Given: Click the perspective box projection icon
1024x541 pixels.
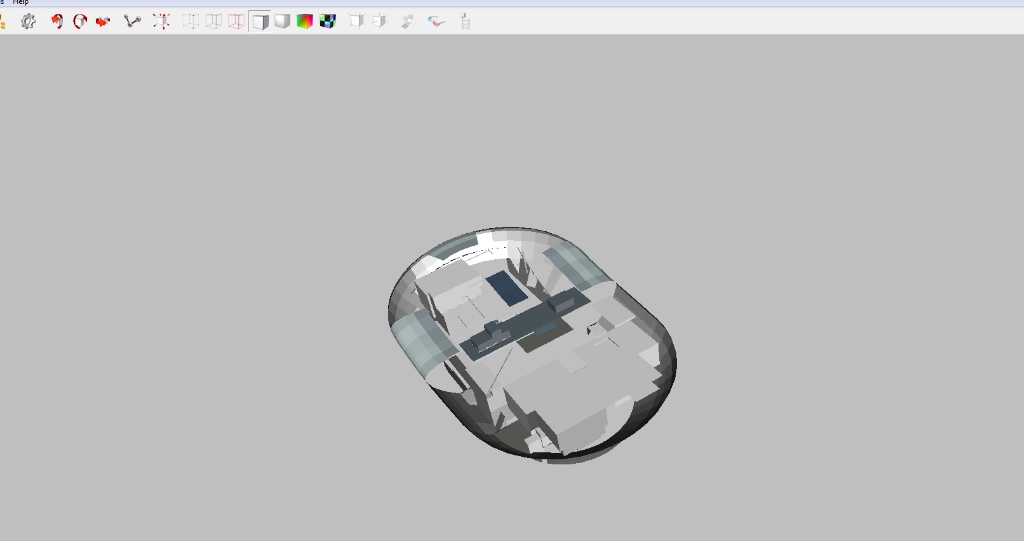Looking at the screenshot, I should click(356, 21).
